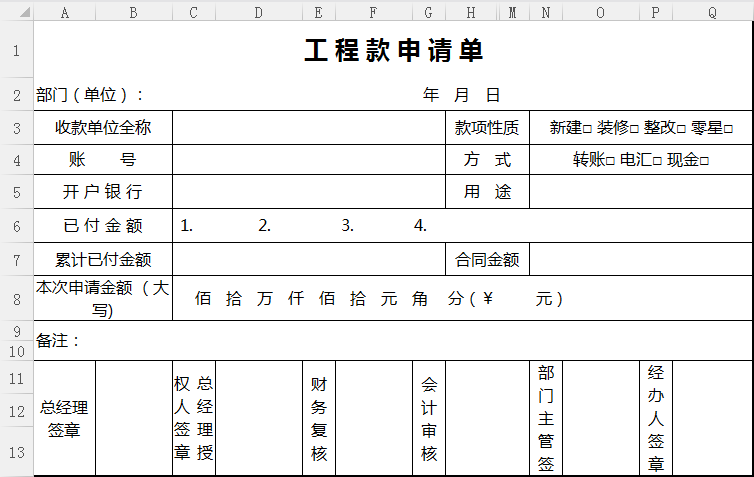Select column A header

tap(65, 12)
